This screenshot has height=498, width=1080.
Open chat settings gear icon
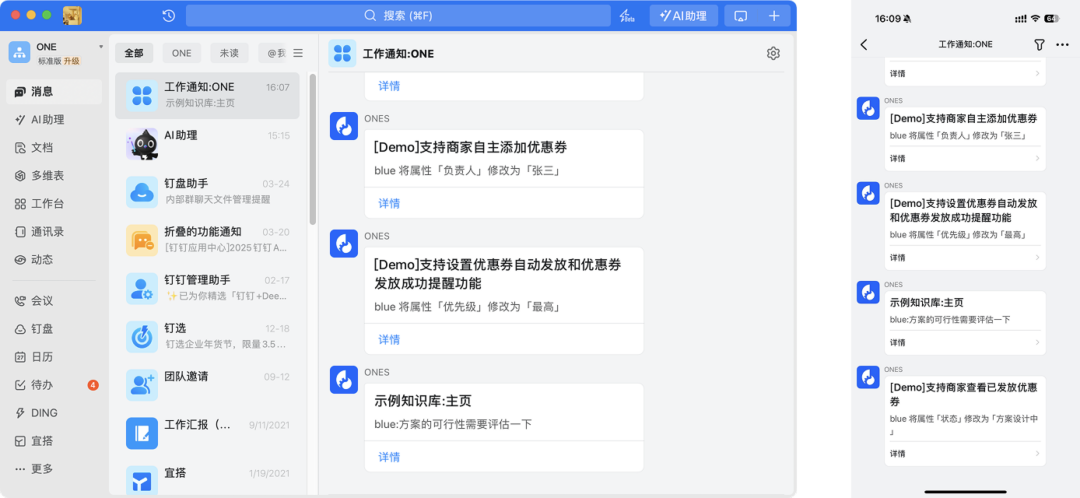point(773,53)
